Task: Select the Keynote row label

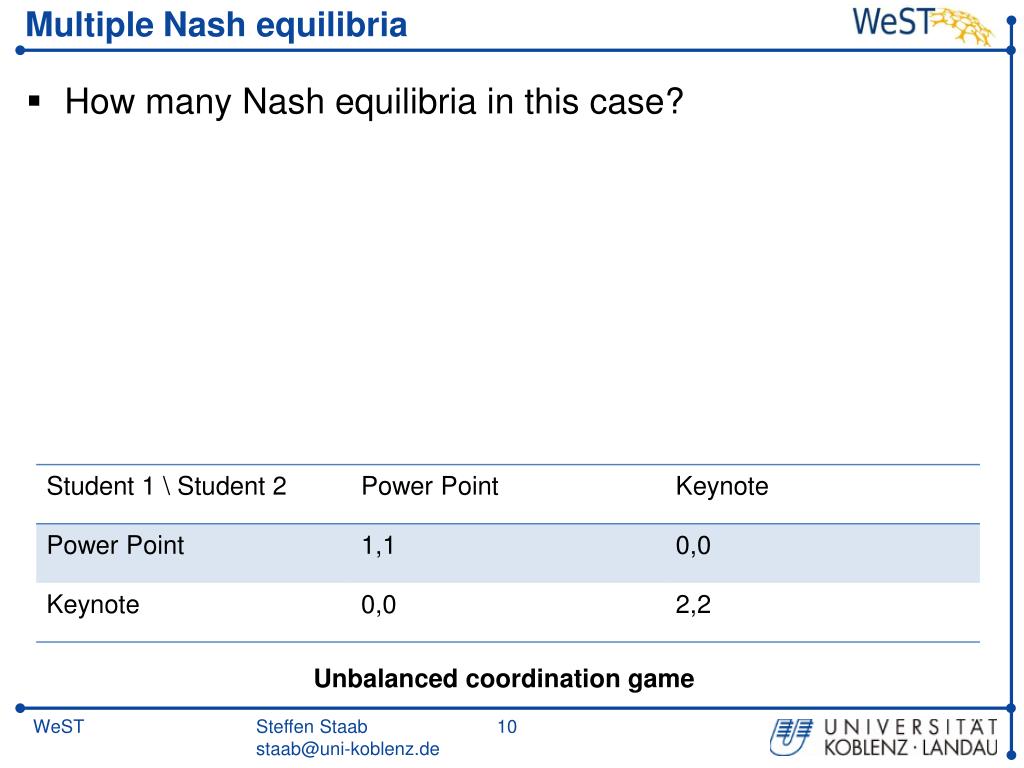Action: coord(93,605)
